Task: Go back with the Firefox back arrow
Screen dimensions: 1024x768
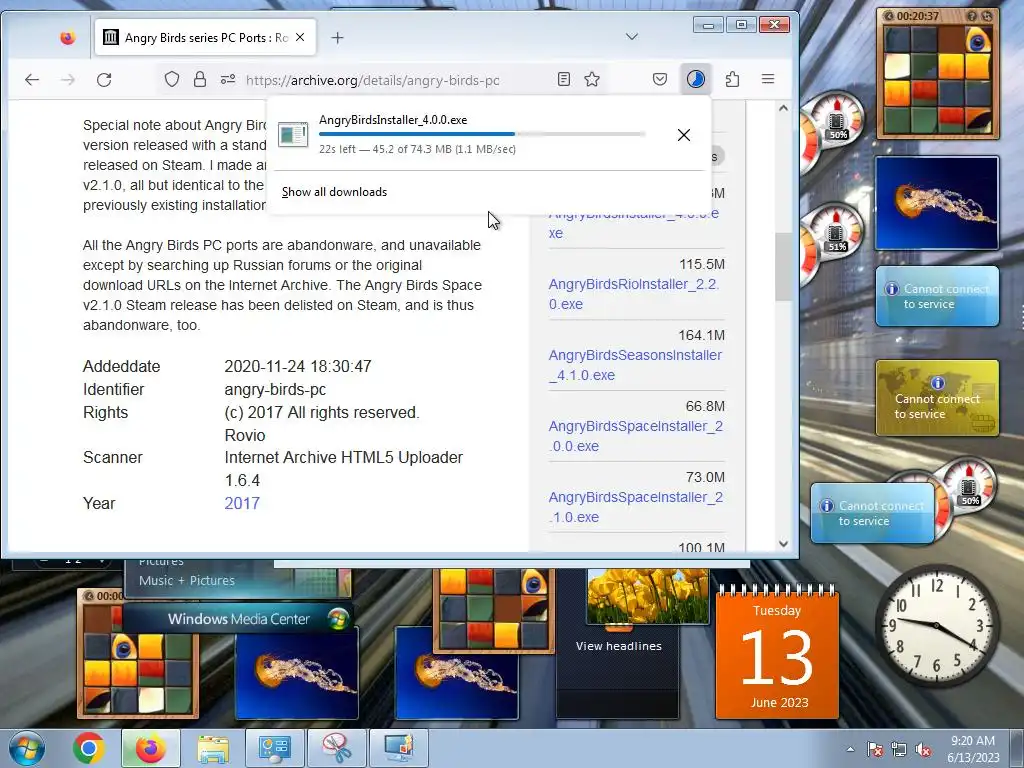Action: click(x=32, y=80)
